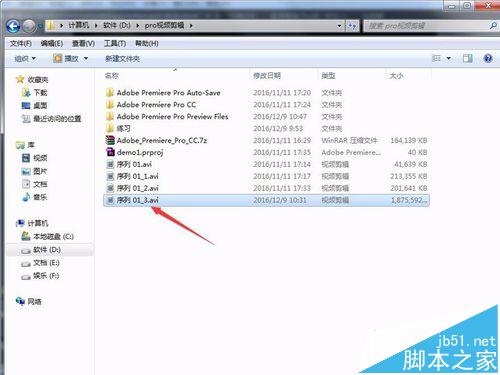This screenshot has height=375, width=500.
Task: Sort by the 修改日期 column header
Action: tap(267, 76)
